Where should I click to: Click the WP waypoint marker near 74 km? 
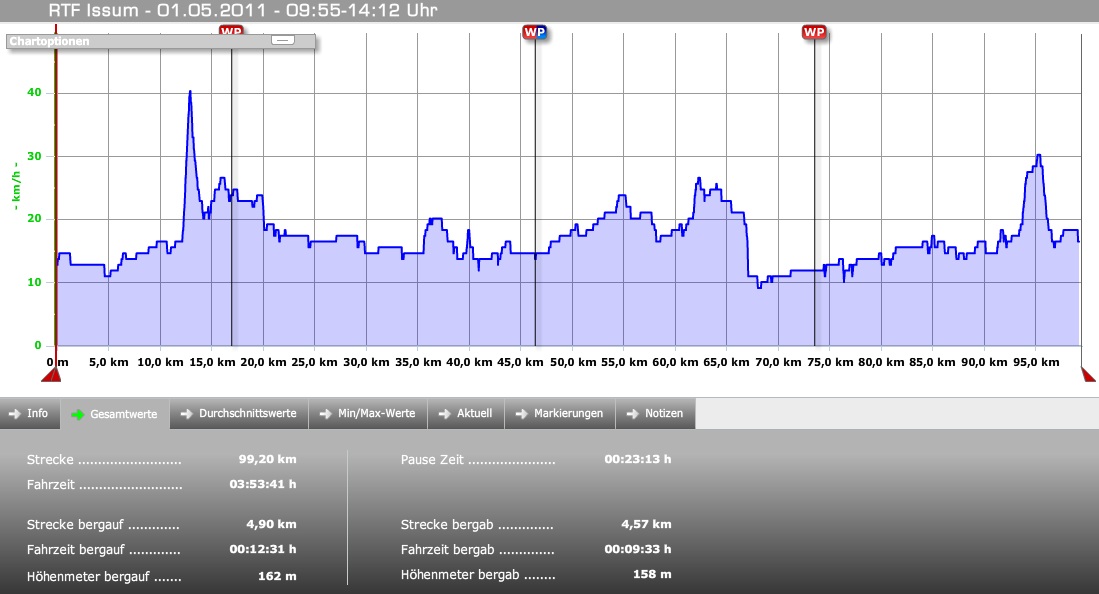814,32
